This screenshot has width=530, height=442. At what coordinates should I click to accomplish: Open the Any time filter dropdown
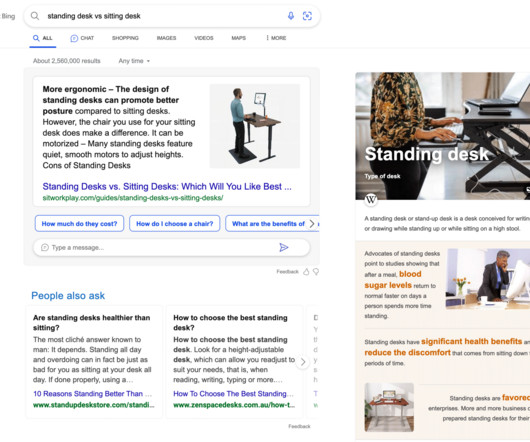[x=134, y=61]
